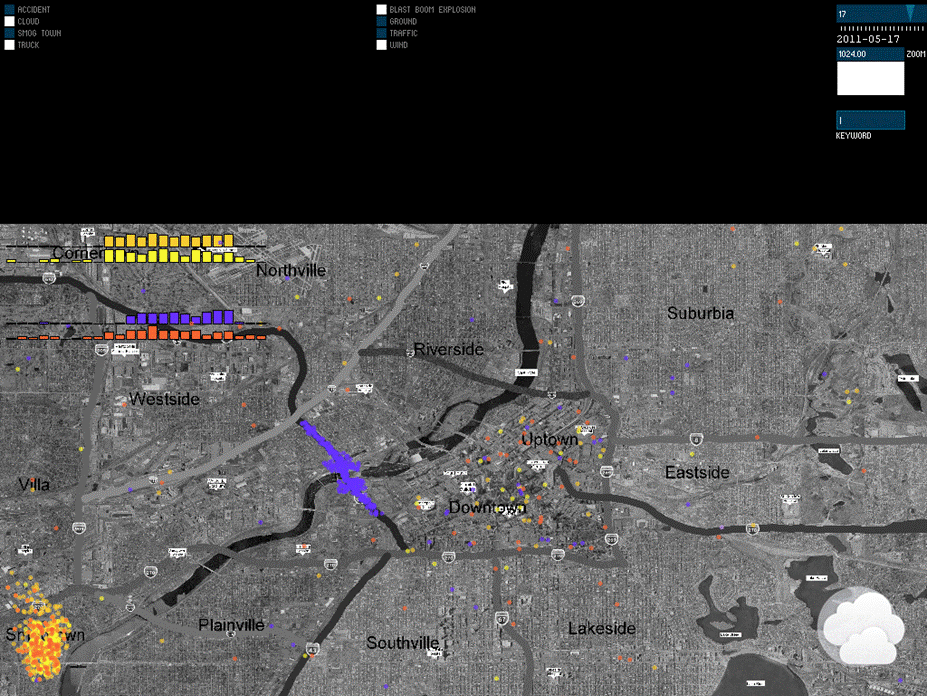Toggle the ACCIDENT keyword checkbox
The image size is (927, 696).
point(10,10)
